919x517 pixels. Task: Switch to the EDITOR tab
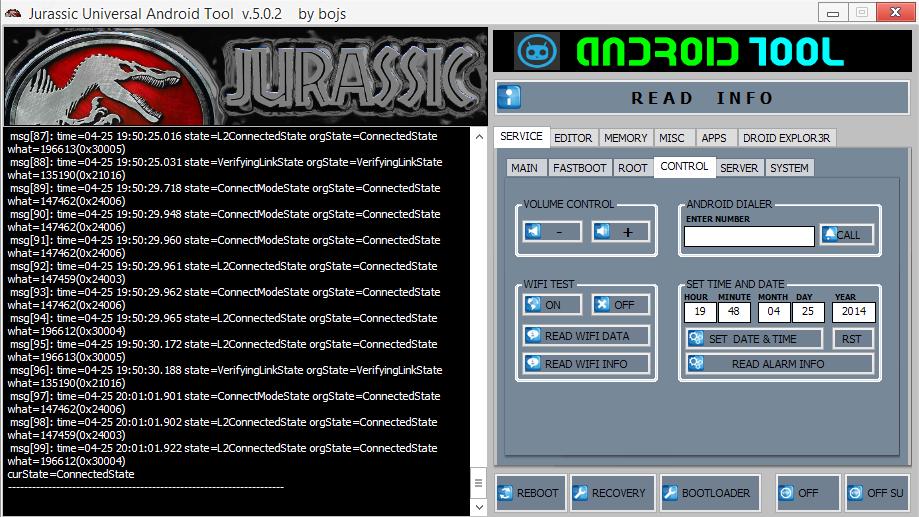[573, 138]
